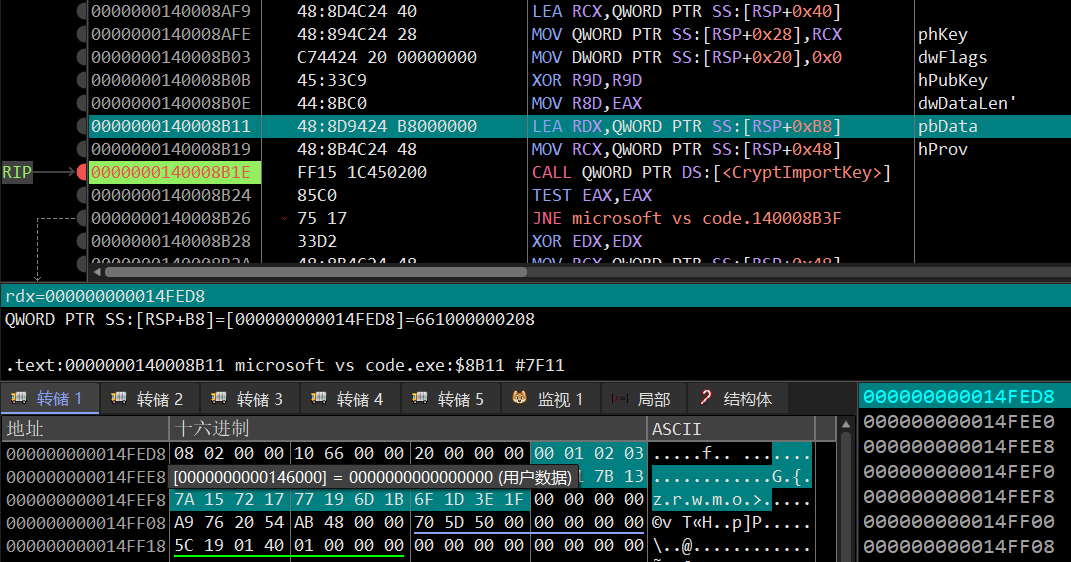Select the XOR R9D,R9D instruction
1071x562 pixels.
point(587,81)
